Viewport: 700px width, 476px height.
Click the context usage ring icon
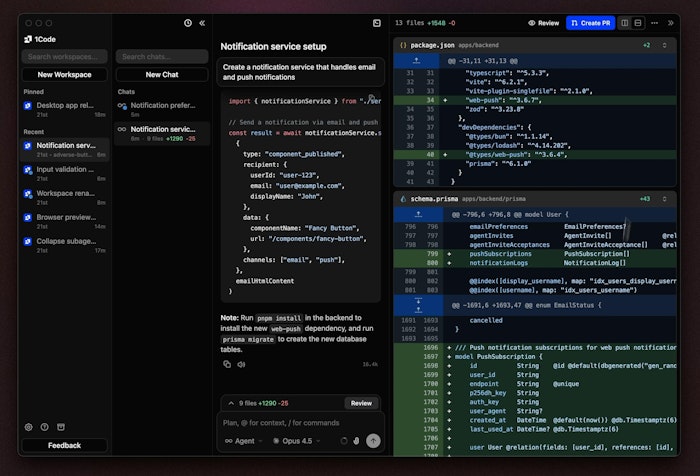[x=343, y=441]
